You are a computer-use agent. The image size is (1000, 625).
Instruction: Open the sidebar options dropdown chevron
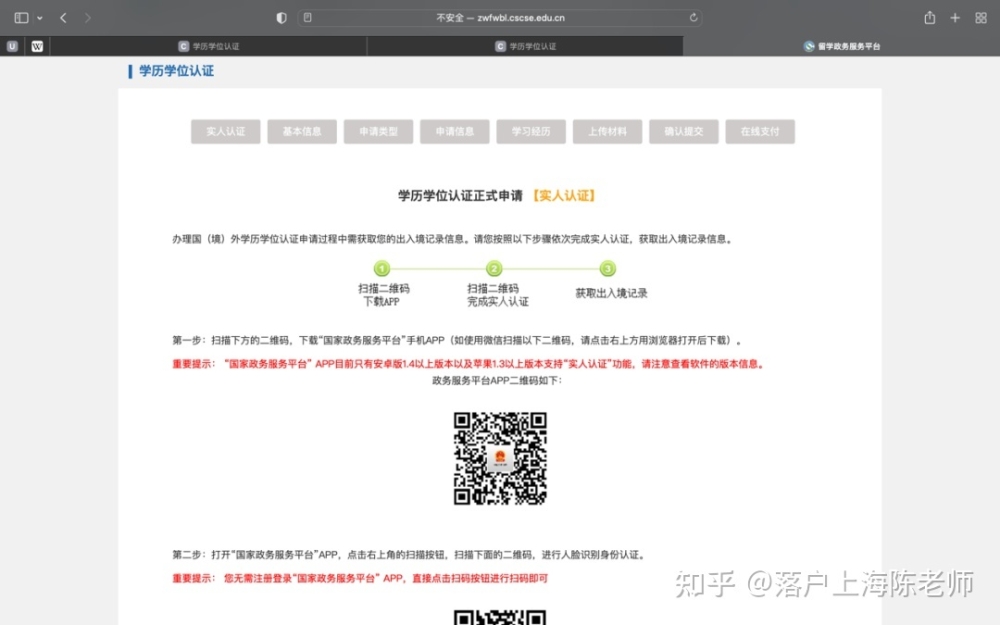[x=40, y=18]
